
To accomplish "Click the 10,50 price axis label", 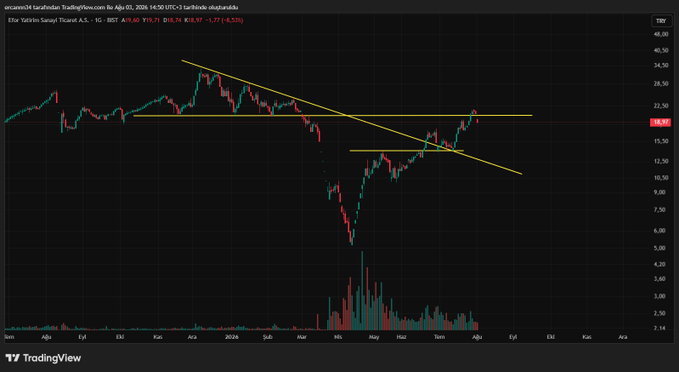I will 661,178.
